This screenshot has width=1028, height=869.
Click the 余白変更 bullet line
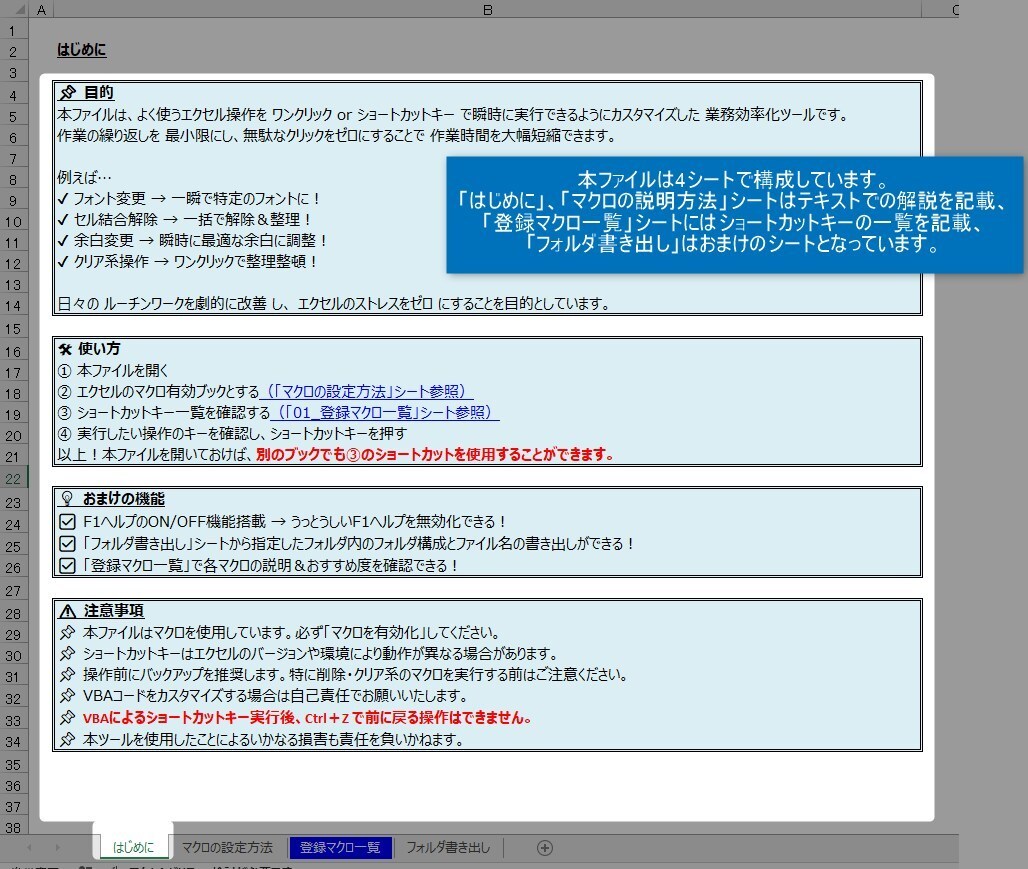pos(192,240)
